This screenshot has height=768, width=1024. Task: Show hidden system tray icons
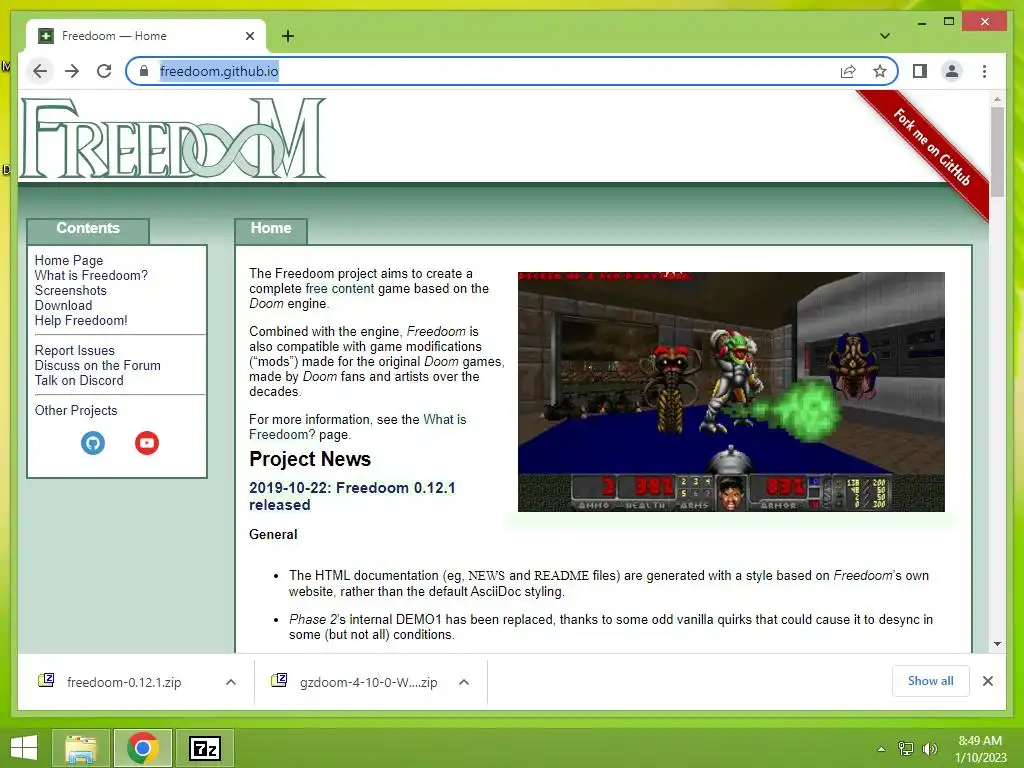tap(881, 749)
